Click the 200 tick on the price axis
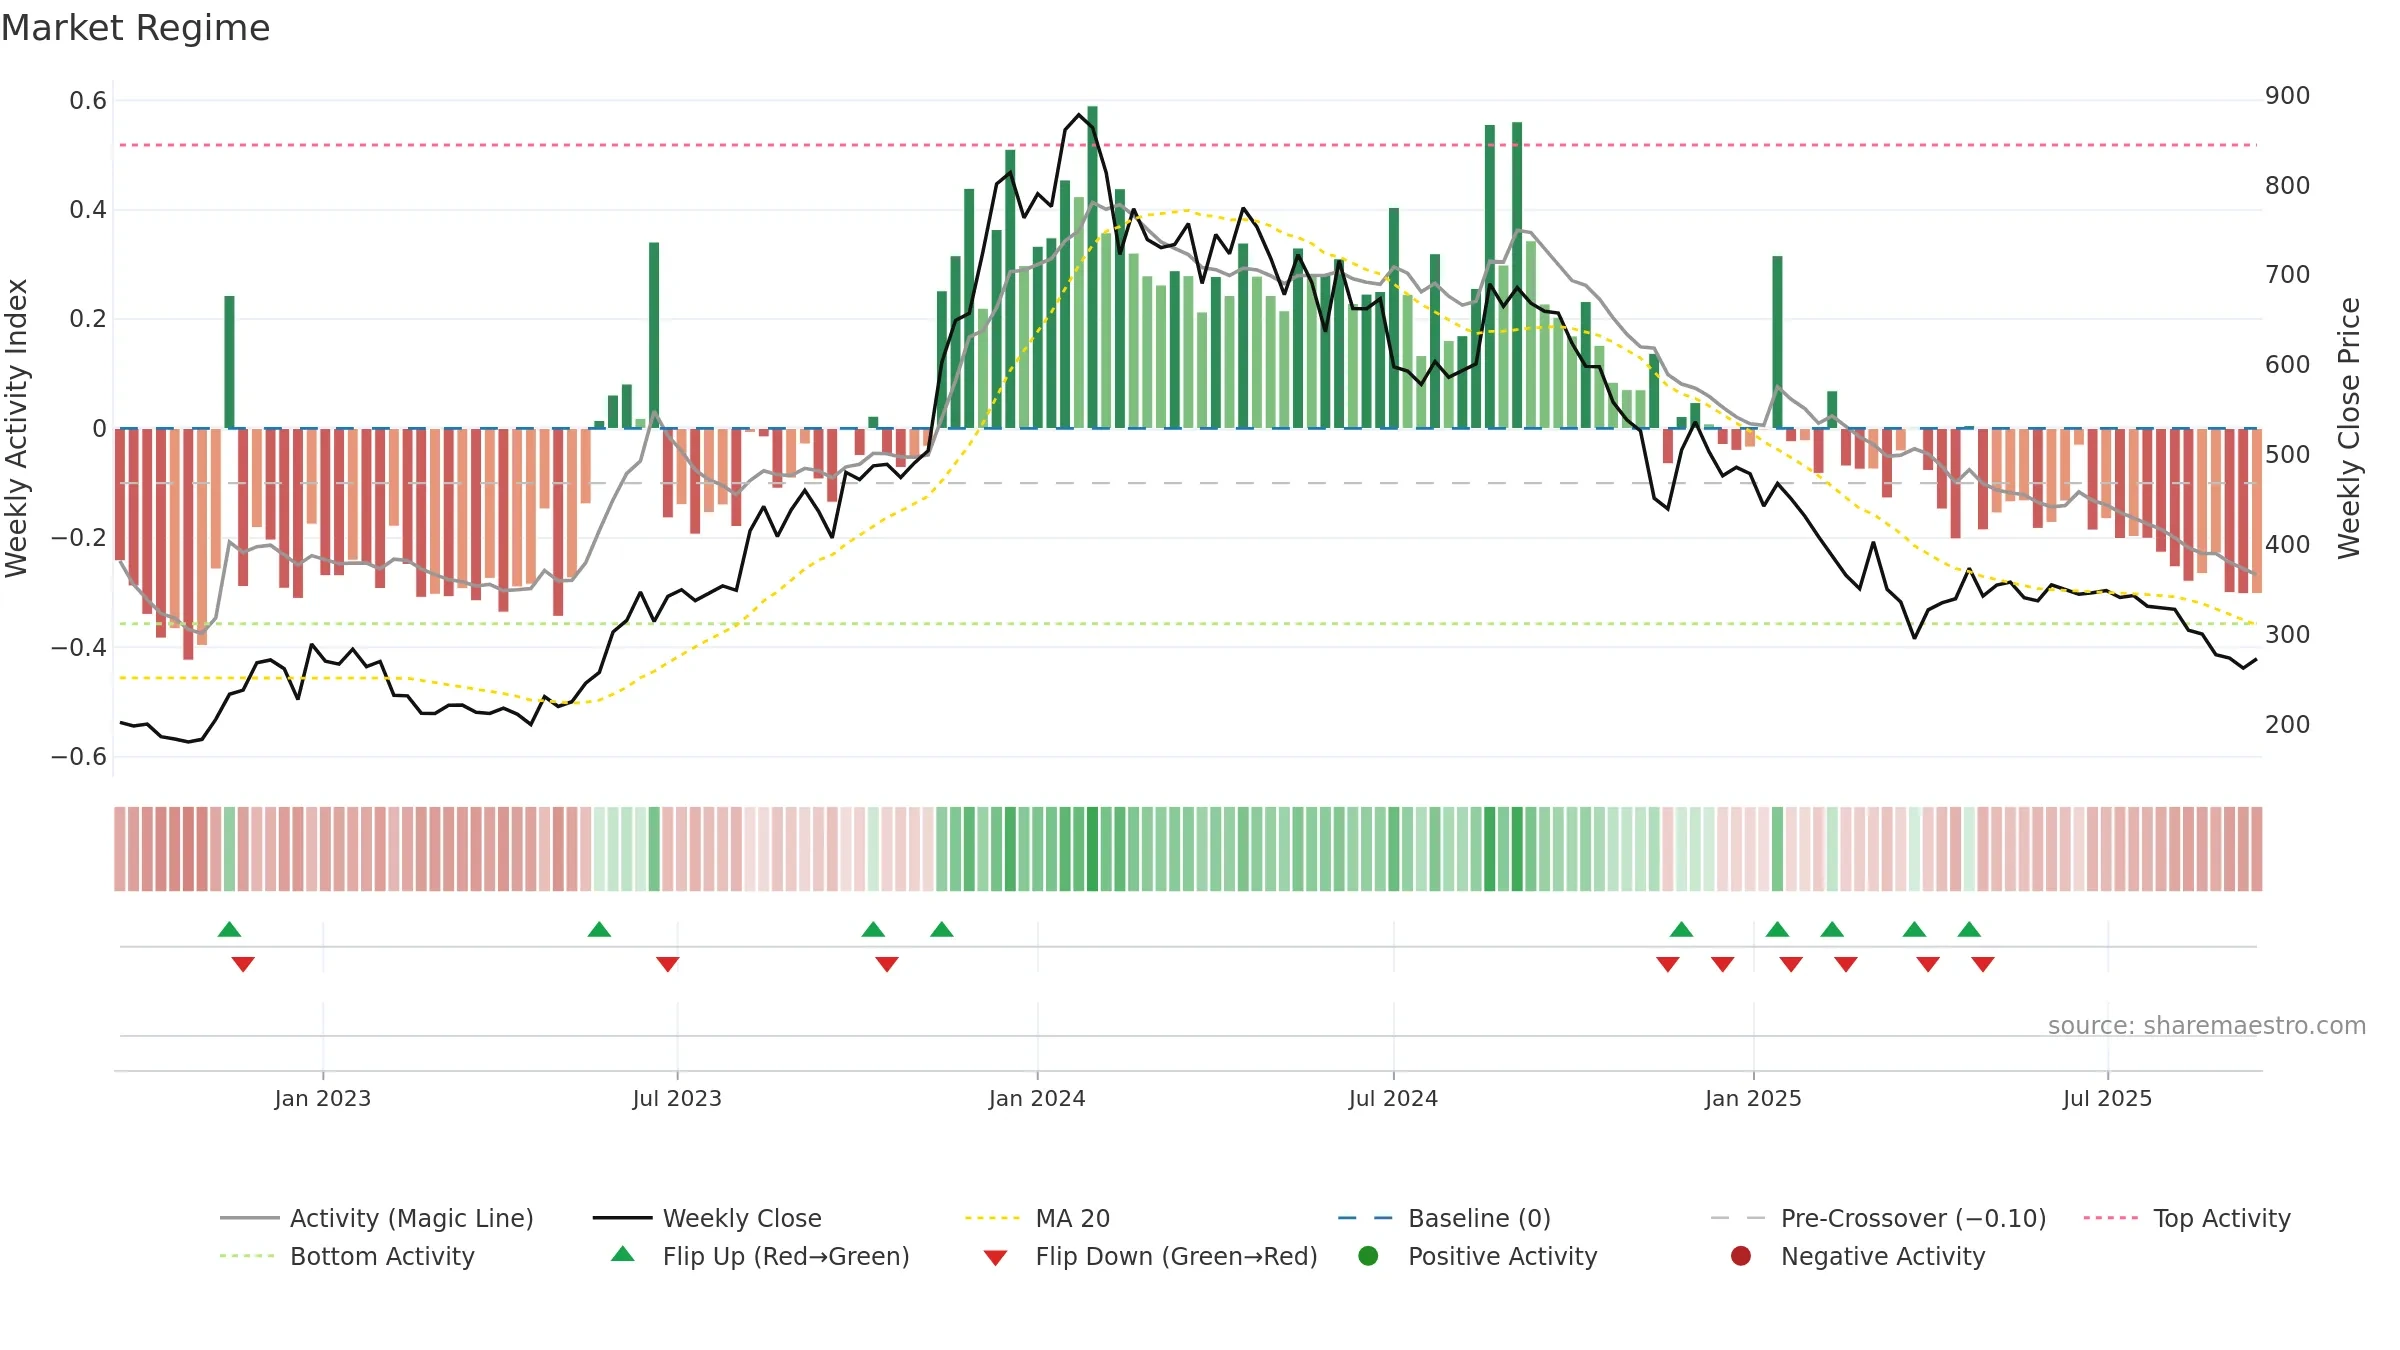2400x1350 pixels. pos(2288,724)
